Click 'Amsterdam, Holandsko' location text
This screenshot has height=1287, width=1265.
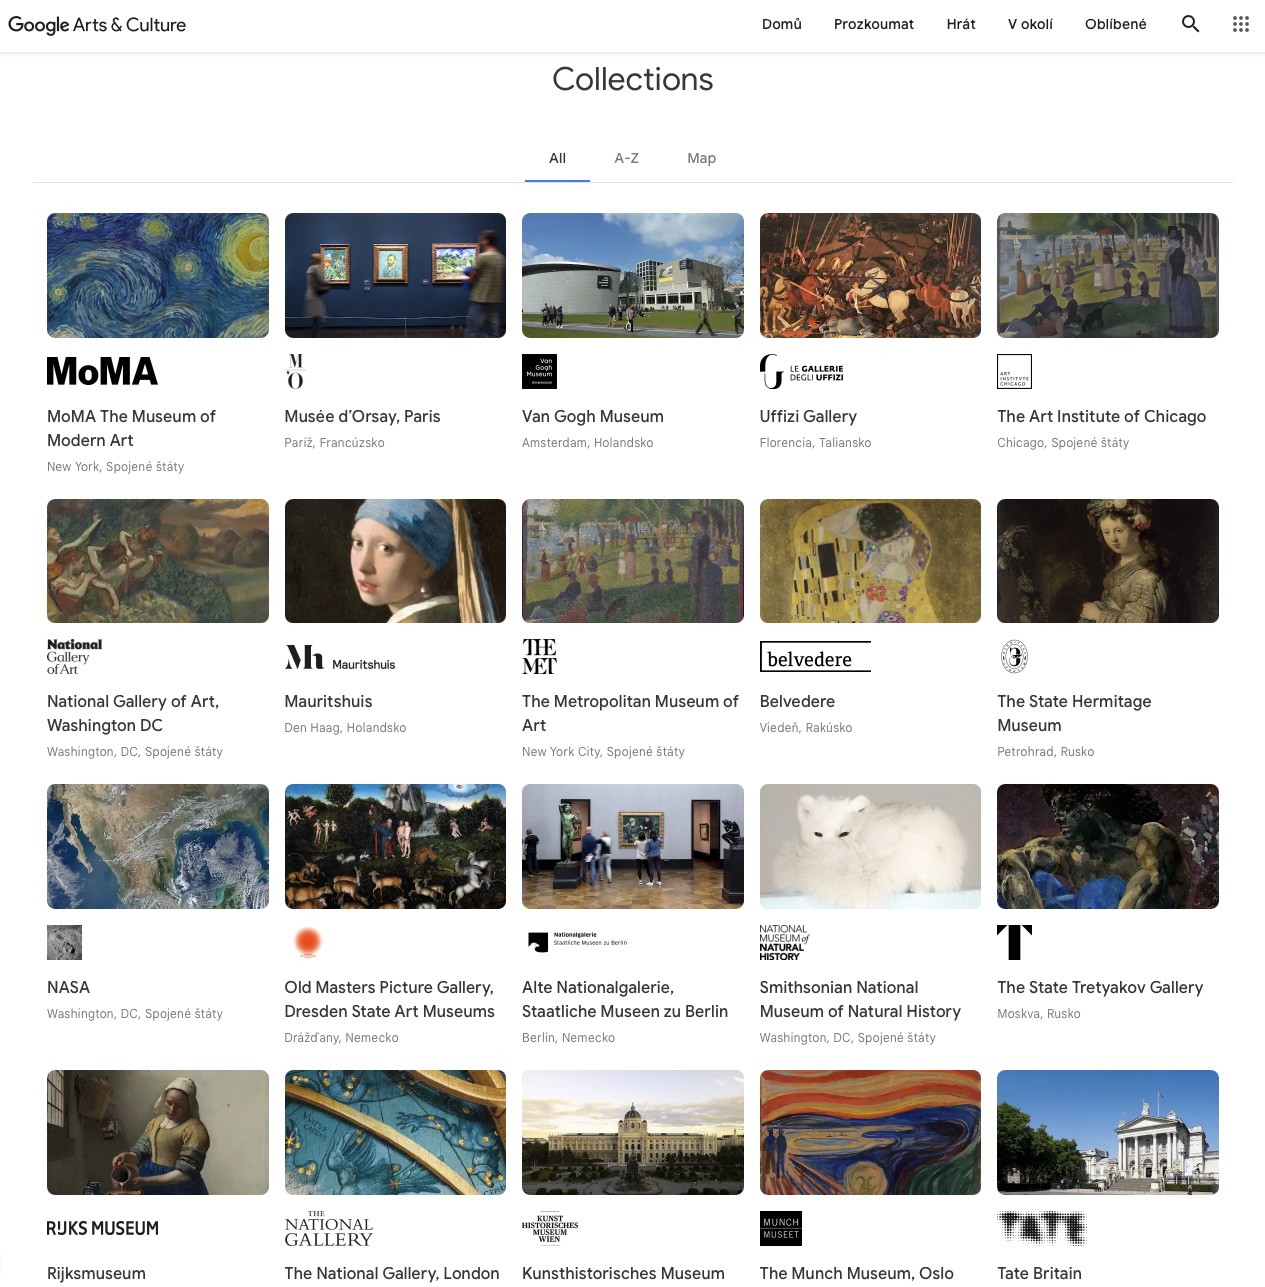click(587, 442)
